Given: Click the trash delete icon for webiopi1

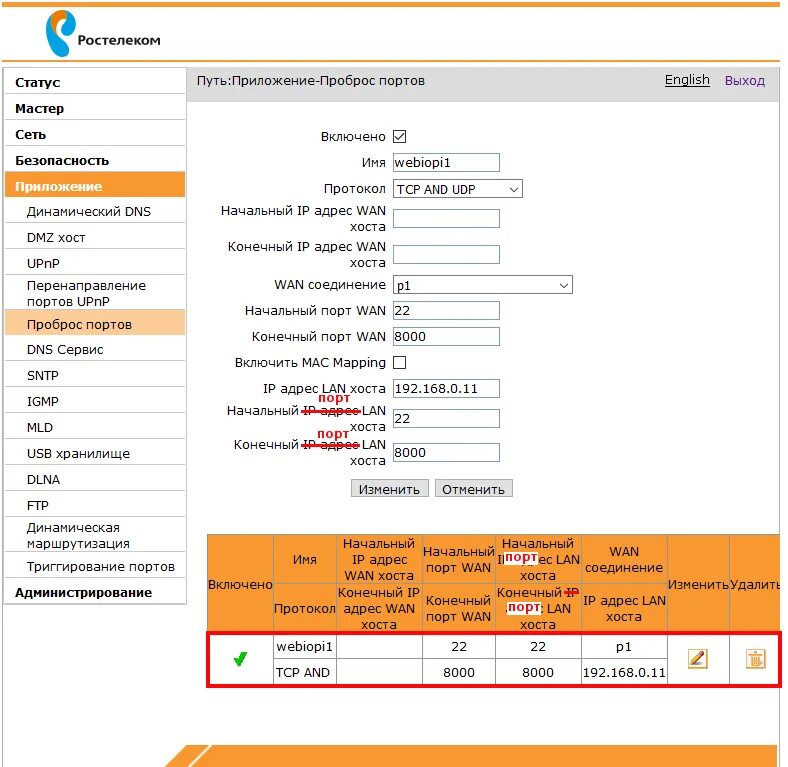Looking at the screenshot, I should (x=755, y=658).
